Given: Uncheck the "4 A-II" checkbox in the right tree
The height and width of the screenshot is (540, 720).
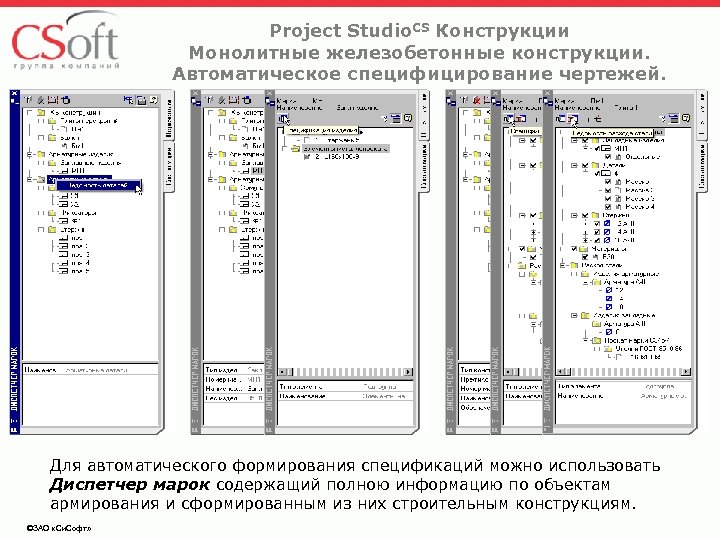Looking at the screenshot, I should coord(597,232).
